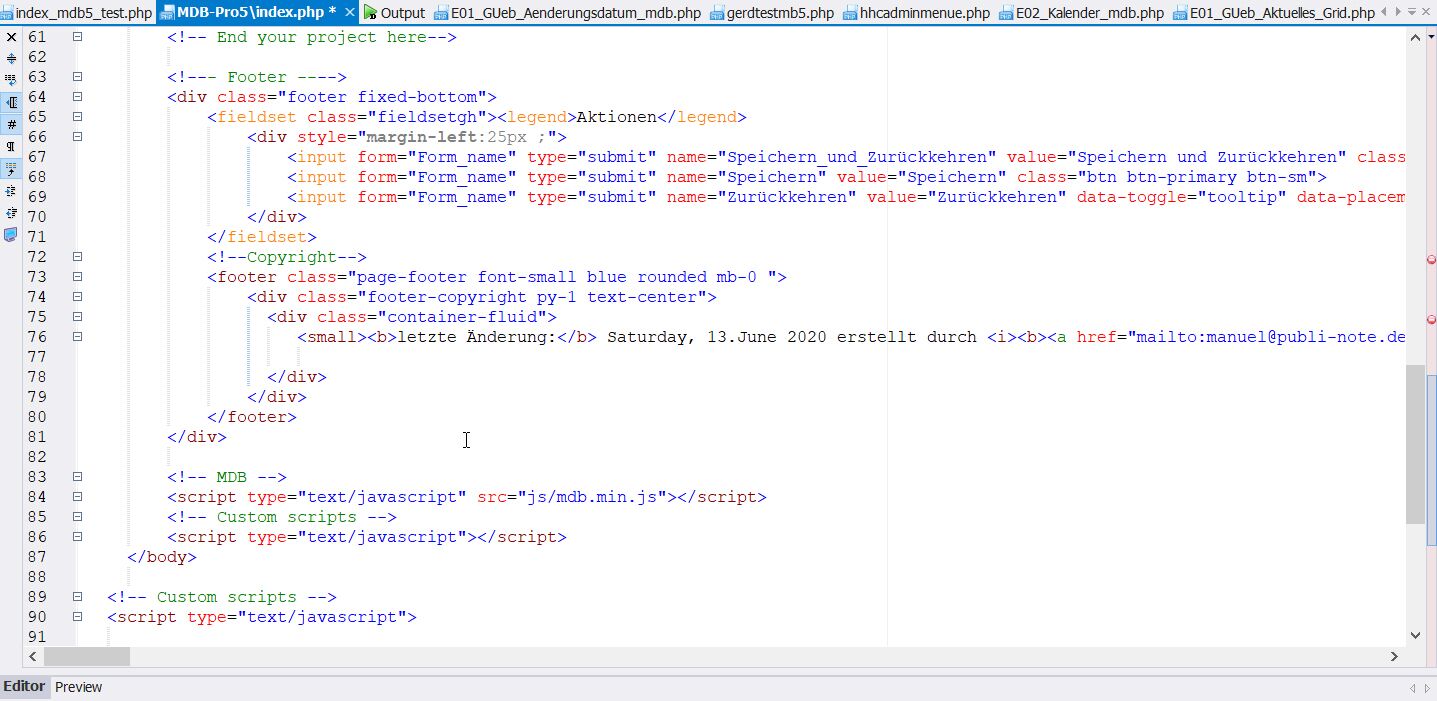Click the PHP file icon of the E01_GUeb_Aktuelles_Grid.php tab
The image size is (1437, 701).
pos(1181,13)
